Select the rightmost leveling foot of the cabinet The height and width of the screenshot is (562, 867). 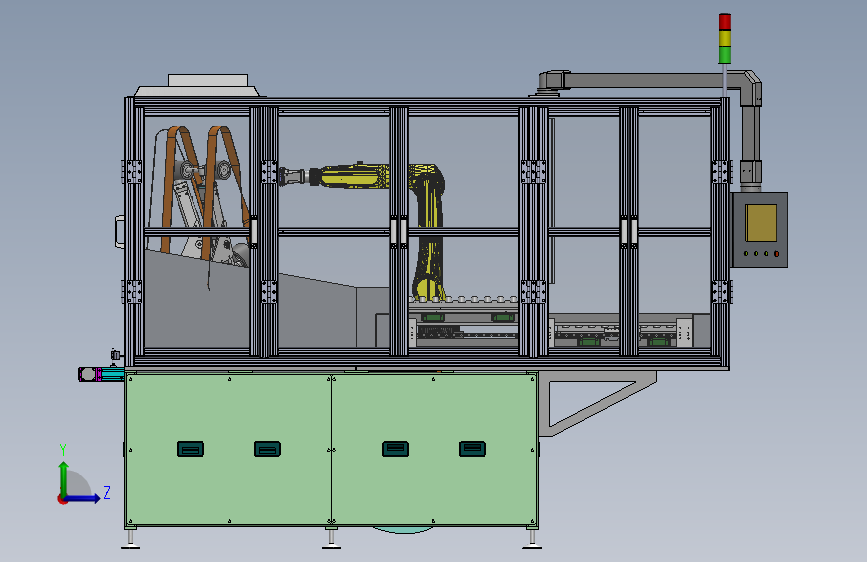(x=532, y=539)
